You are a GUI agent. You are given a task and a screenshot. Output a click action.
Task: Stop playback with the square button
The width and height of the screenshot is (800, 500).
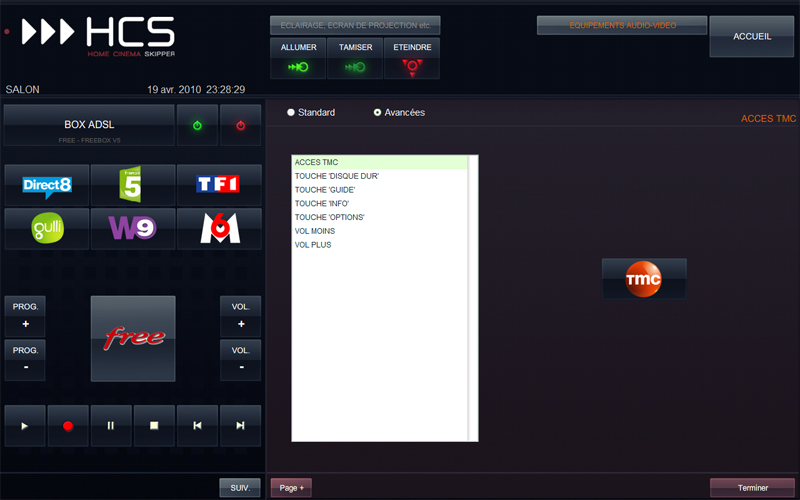[154, 426]
